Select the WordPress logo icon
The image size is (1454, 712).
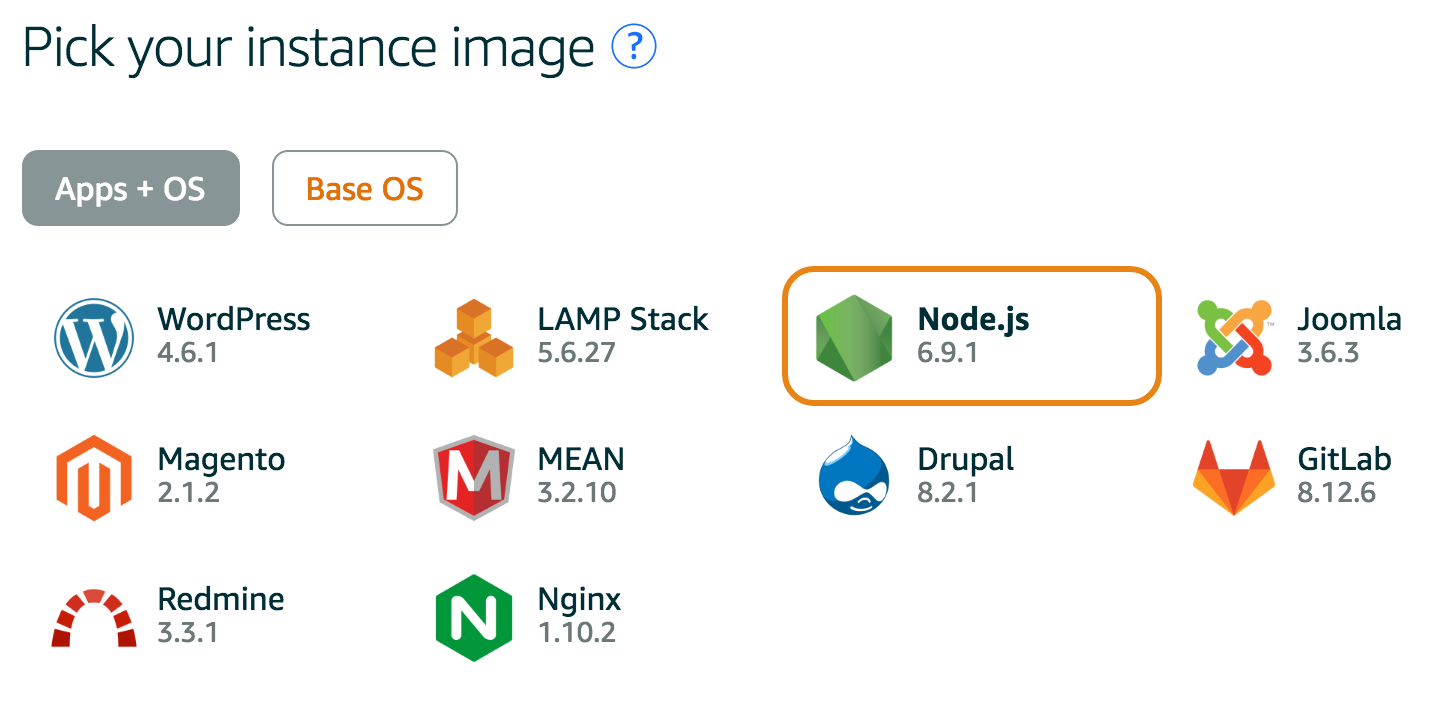pos(93,338)
